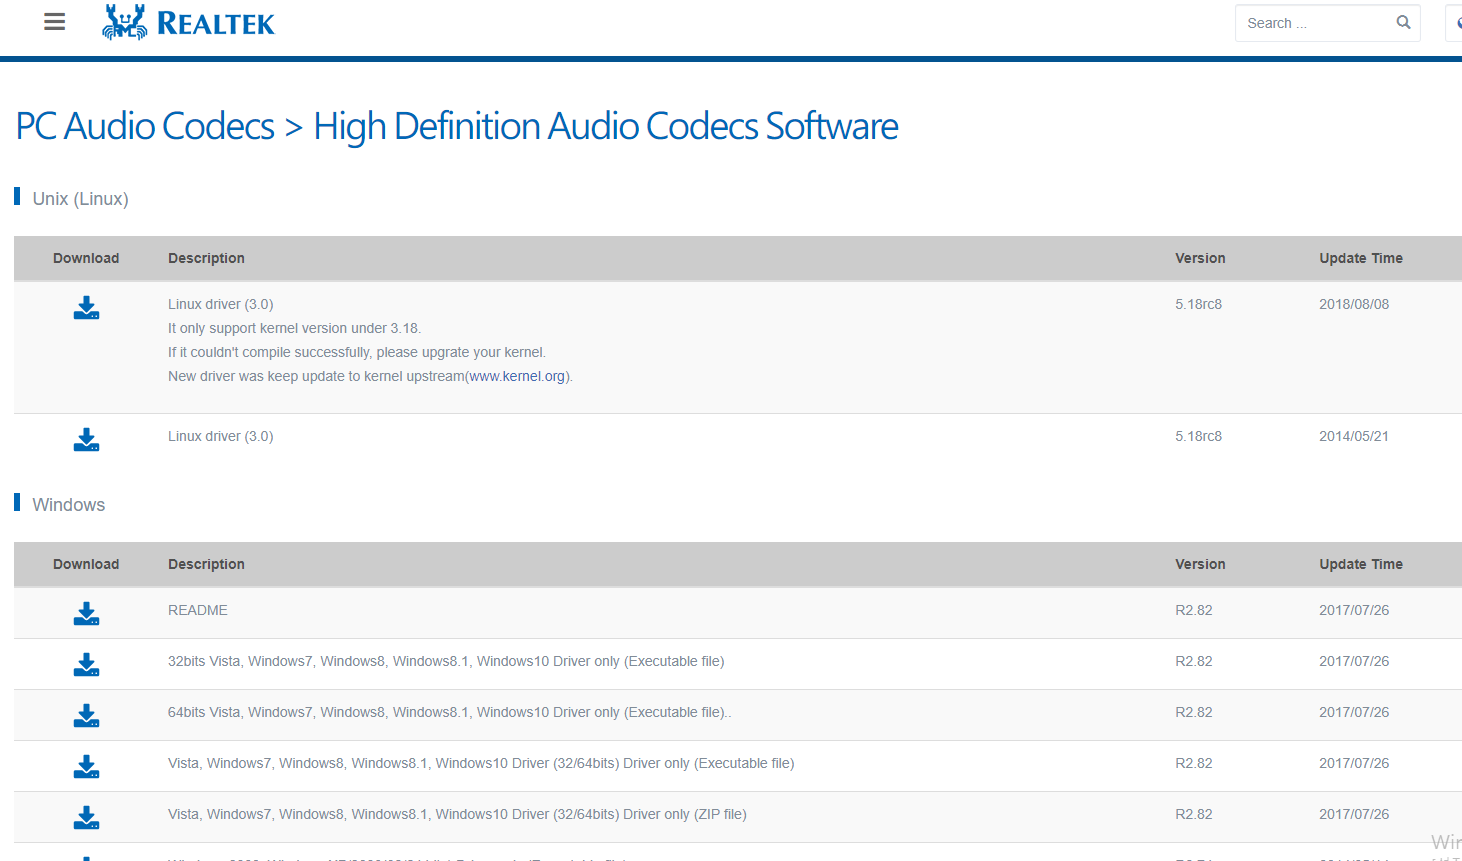The image size is (1462, 861).
Task: Select Linux driver (3.0) text in 2014 row
Action: [221, 436]
